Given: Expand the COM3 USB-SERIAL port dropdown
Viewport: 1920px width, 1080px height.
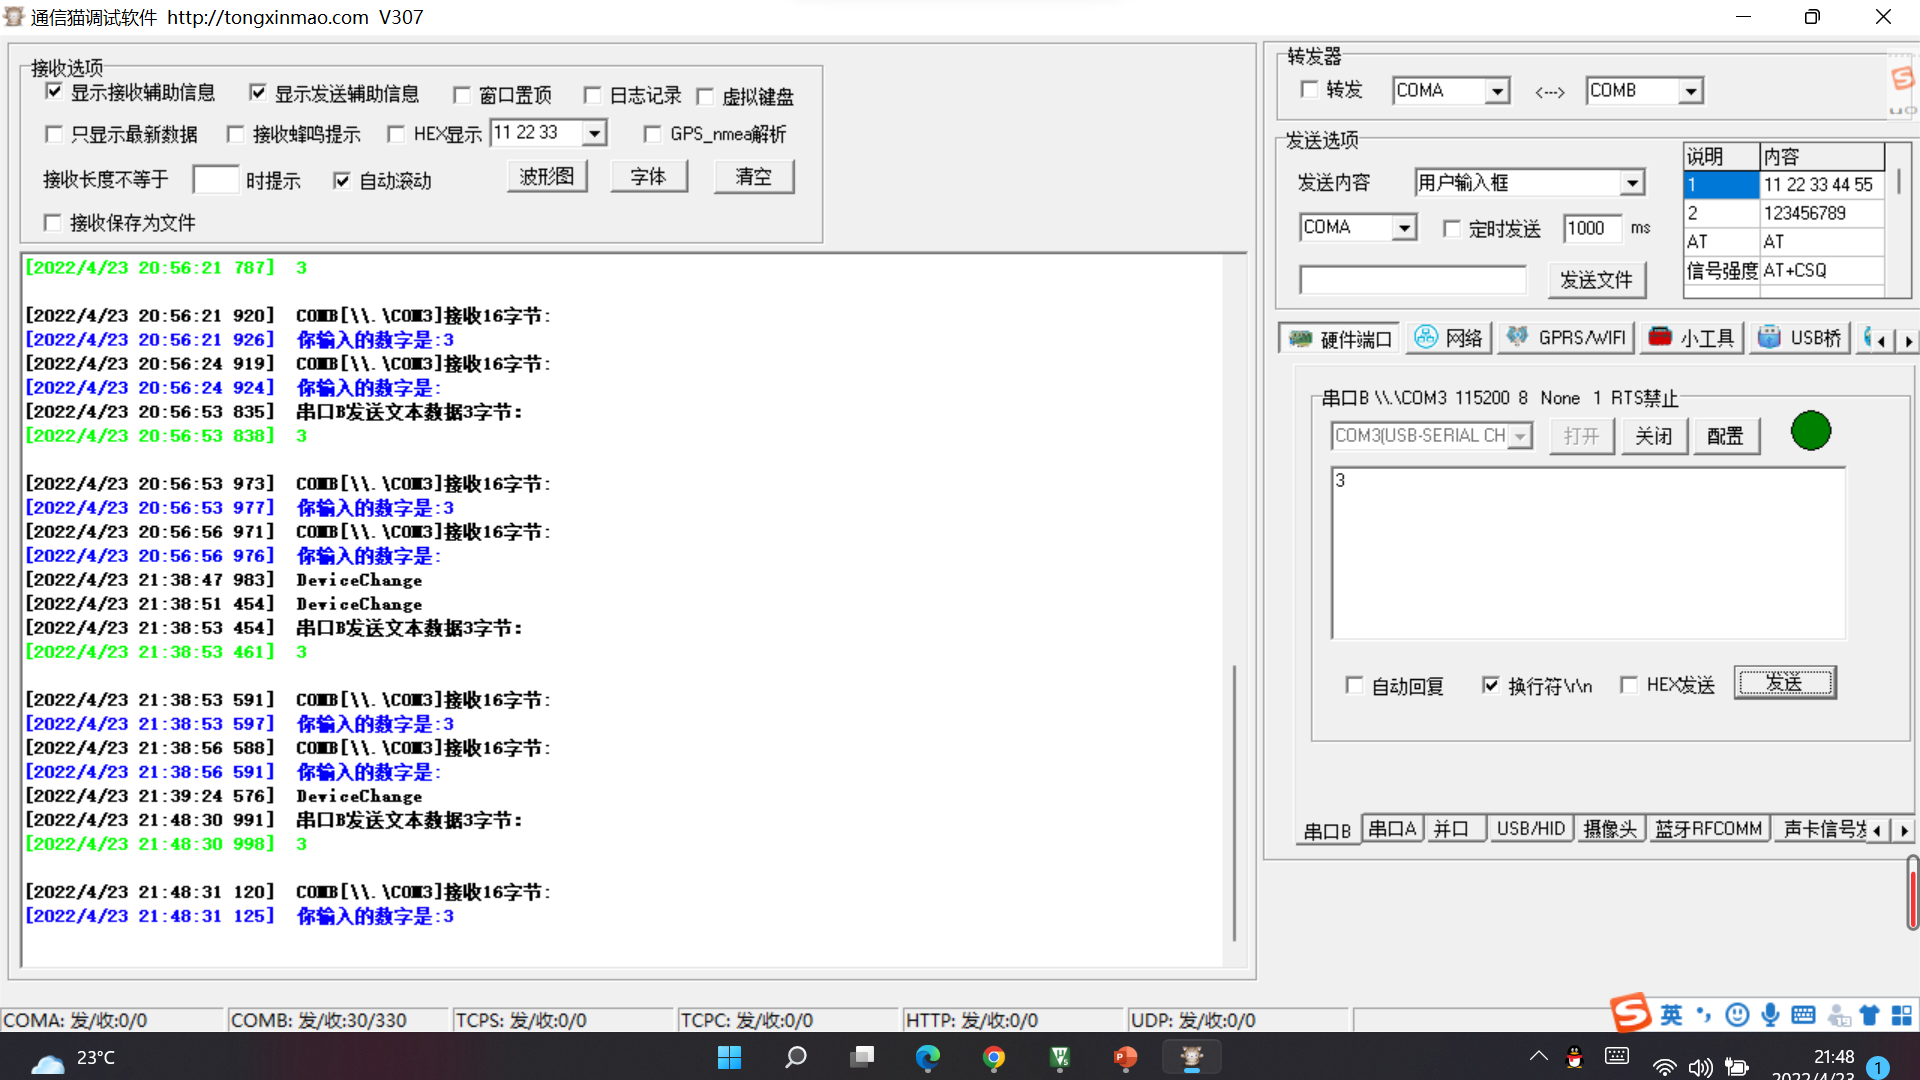Looking at the screenshot, I should [1520, 437].
